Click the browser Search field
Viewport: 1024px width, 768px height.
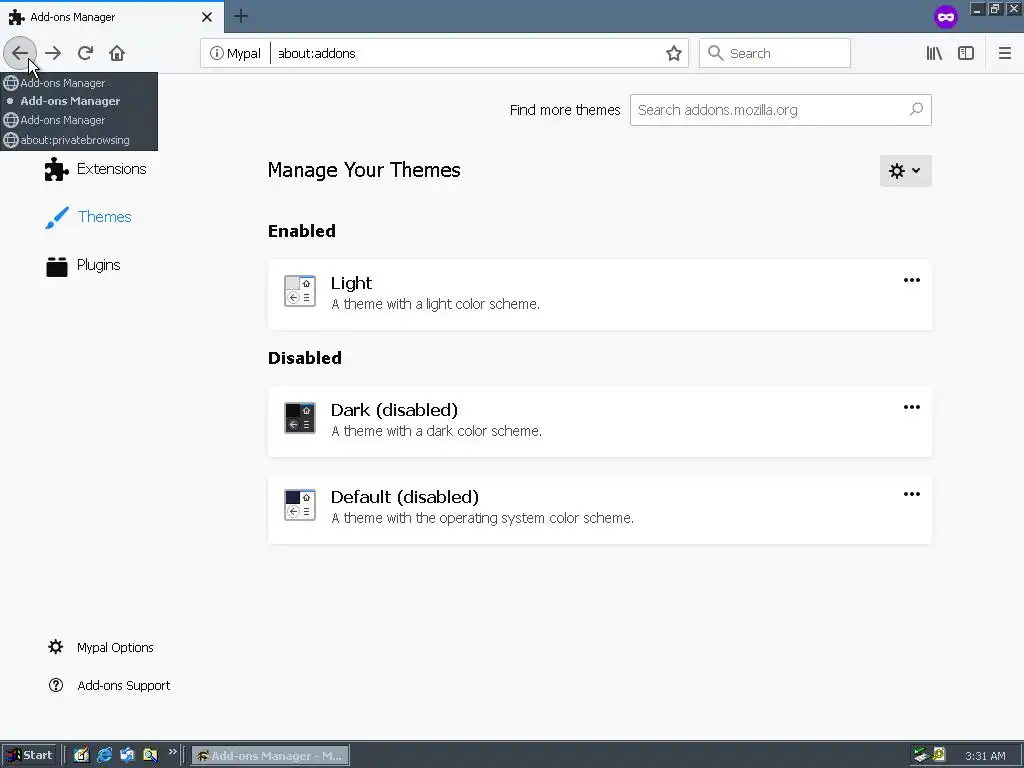(x=775, y=53)
